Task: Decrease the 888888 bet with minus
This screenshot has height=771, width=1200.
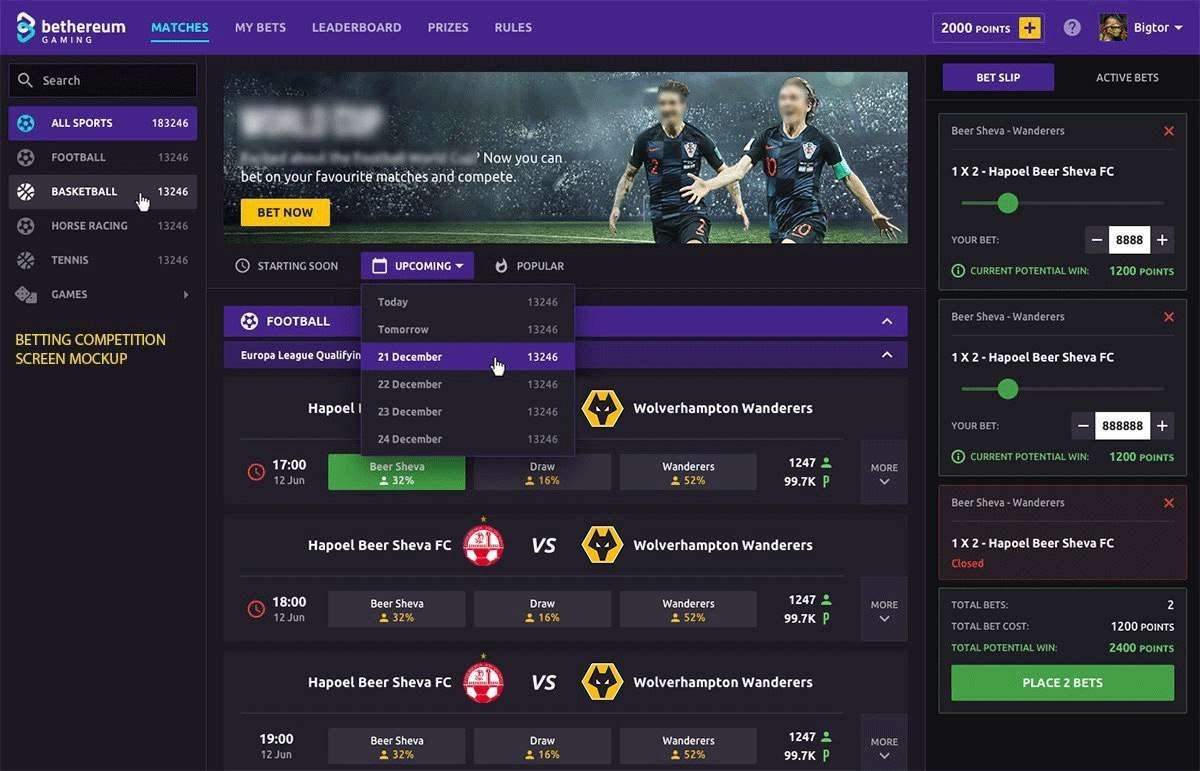Action: coord(1083,426)
